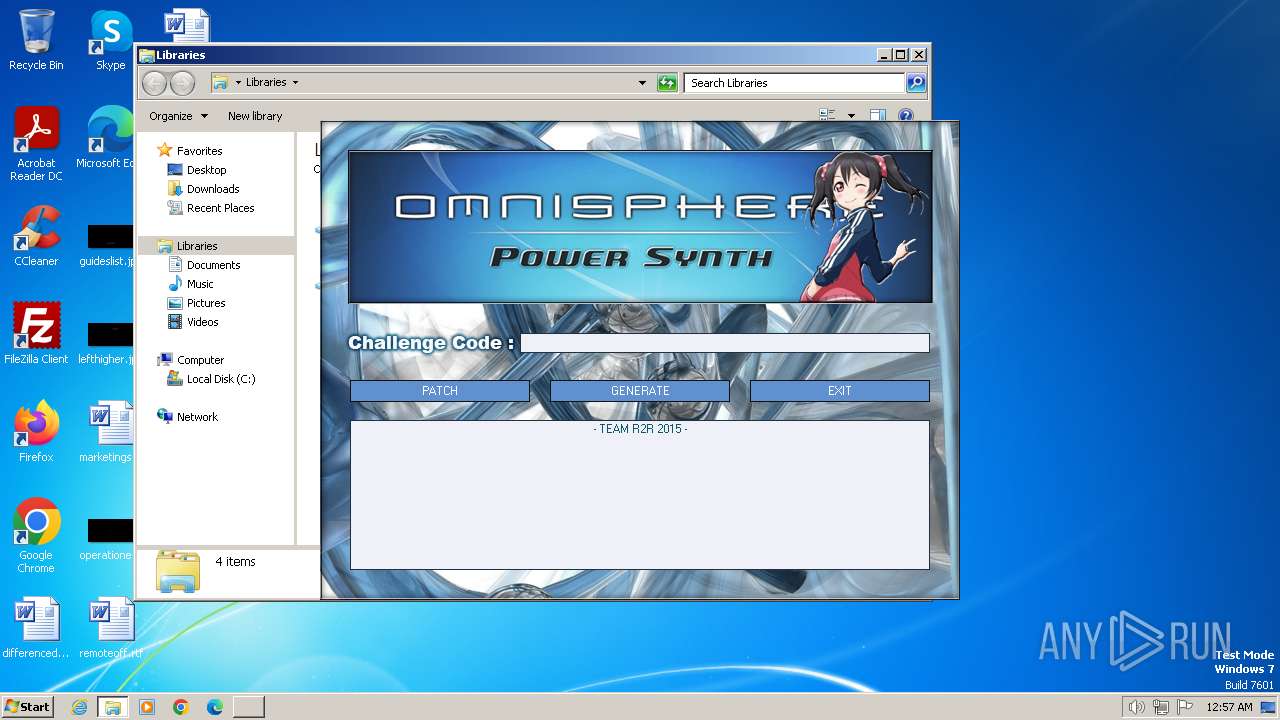Image resolution: width=1280 pixels, height=720 pixels.
Task: Open the address bar history dropdown
Action: [642, 83]
